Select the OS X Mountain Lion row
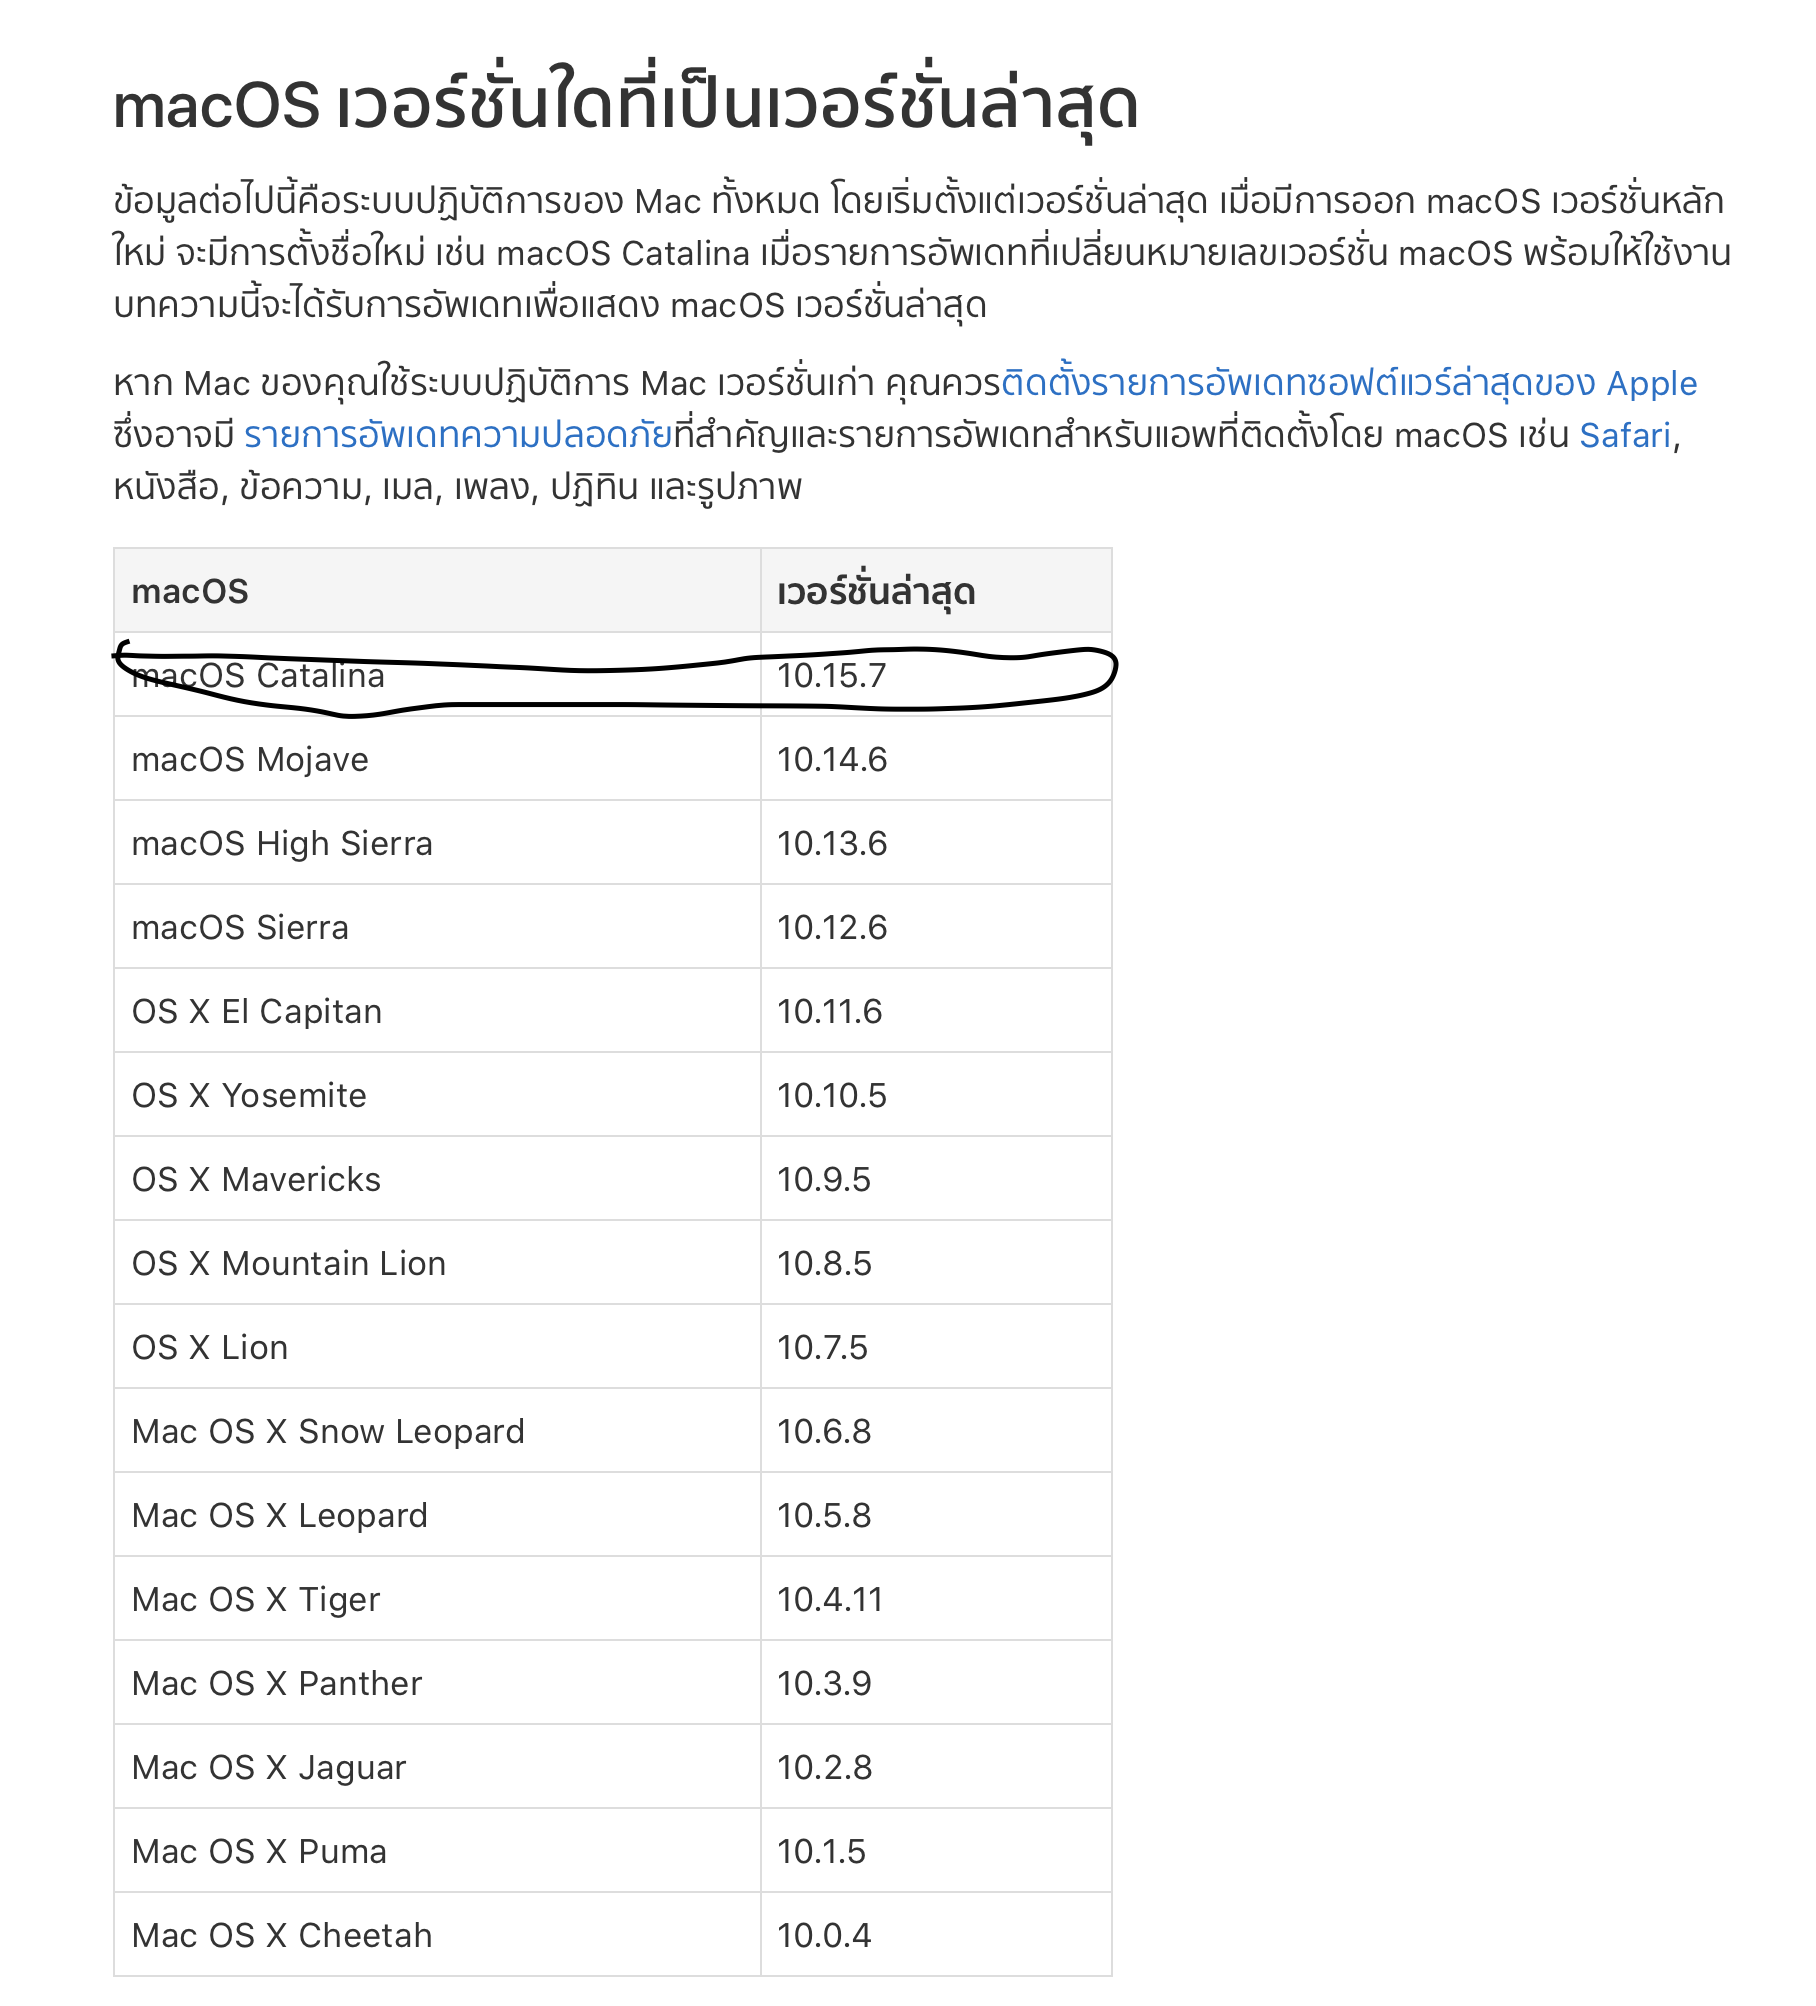The image size is (1816, 2006). tap(612, 1263)
